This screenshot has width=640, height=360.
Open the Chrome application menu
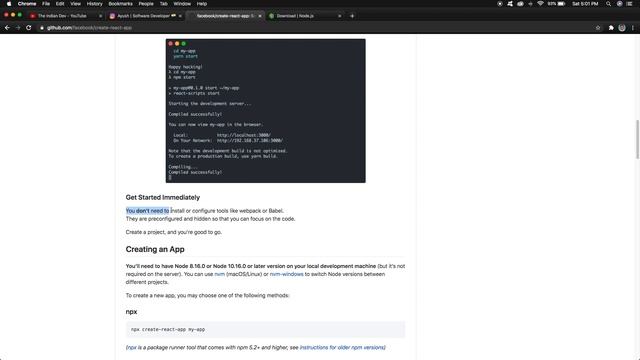(x=27, y=4)
